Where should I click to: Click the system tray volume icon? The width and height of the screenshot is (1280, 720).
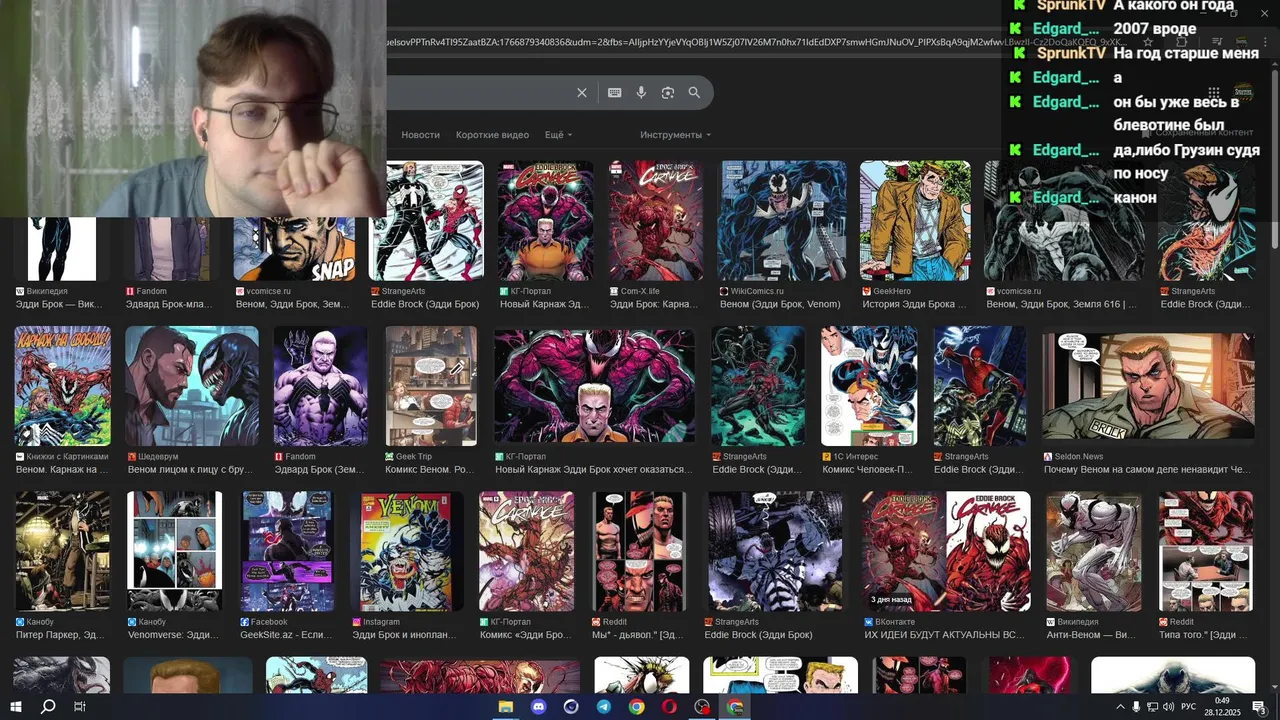[x=1169, y=707]
